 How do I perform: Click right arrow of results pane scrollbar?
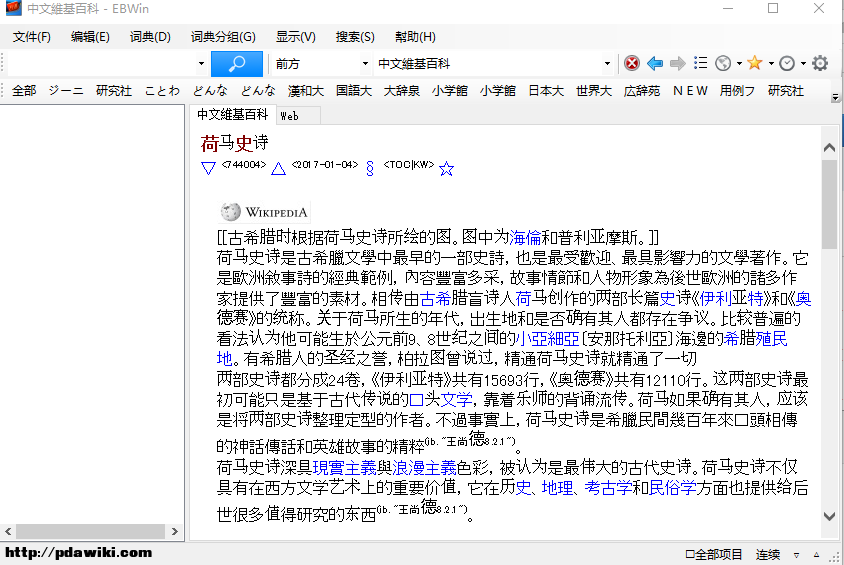(x=174, y=531)
